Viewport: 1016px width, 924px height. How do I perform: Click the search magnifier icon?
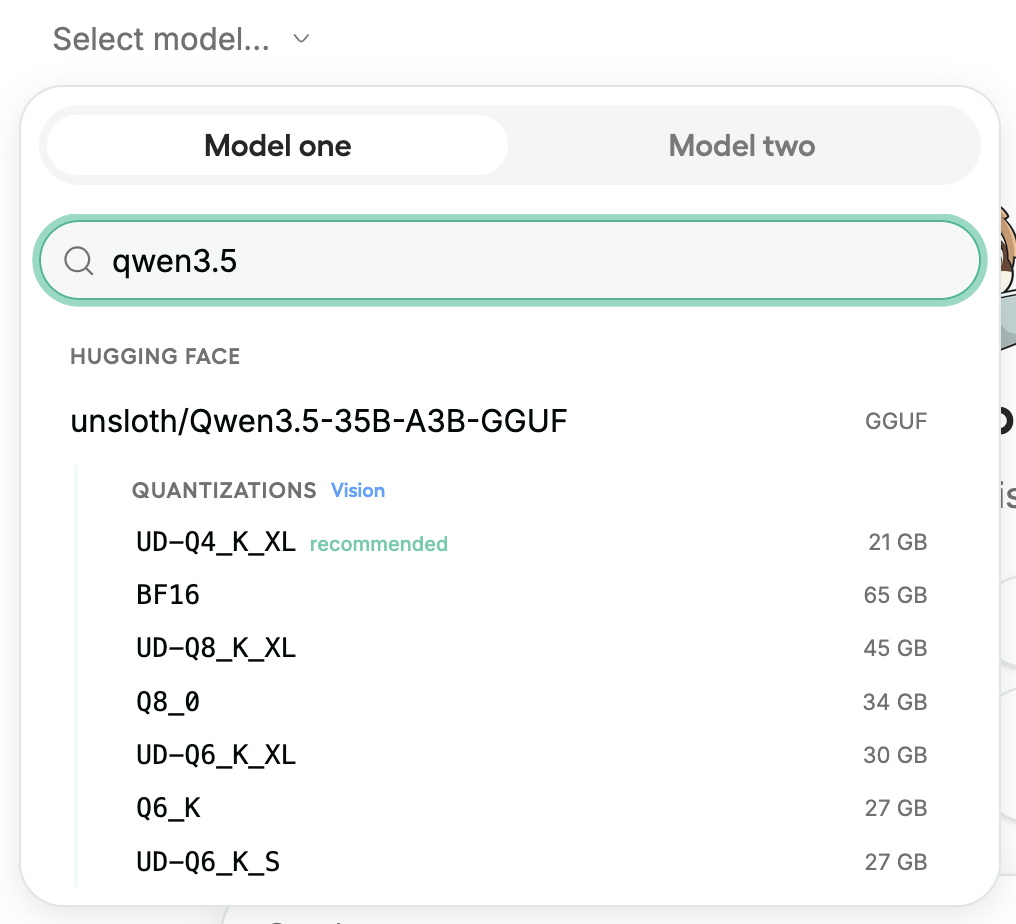tap(78, 261)
